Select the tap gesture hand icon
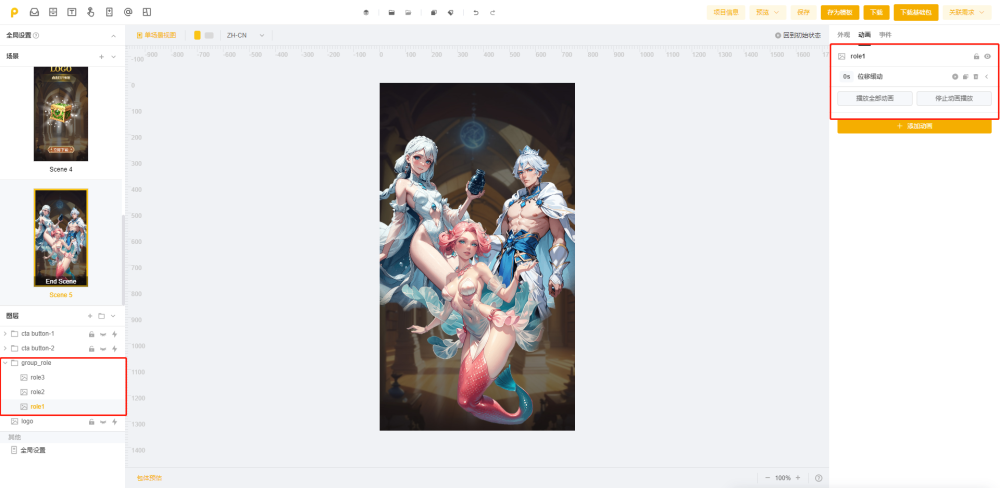Viewport: 1000px width, 488px height. (x=91, y=12)
